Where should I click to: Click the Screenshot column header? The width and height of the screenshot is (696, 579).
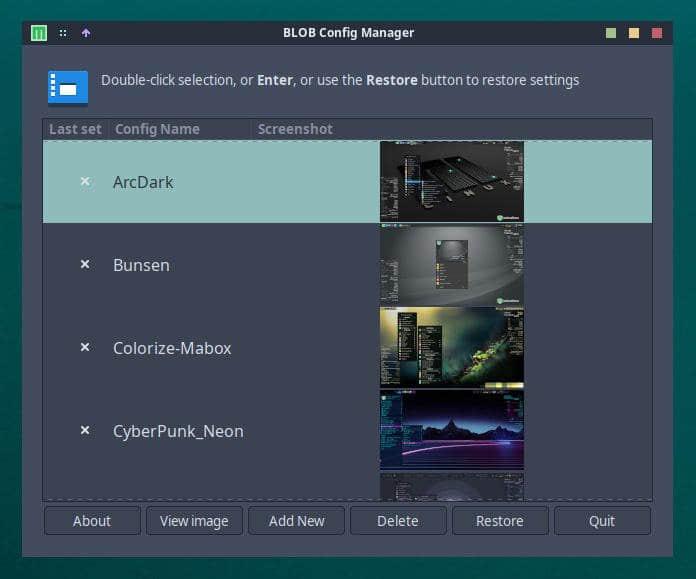click(x=295, y=129)
